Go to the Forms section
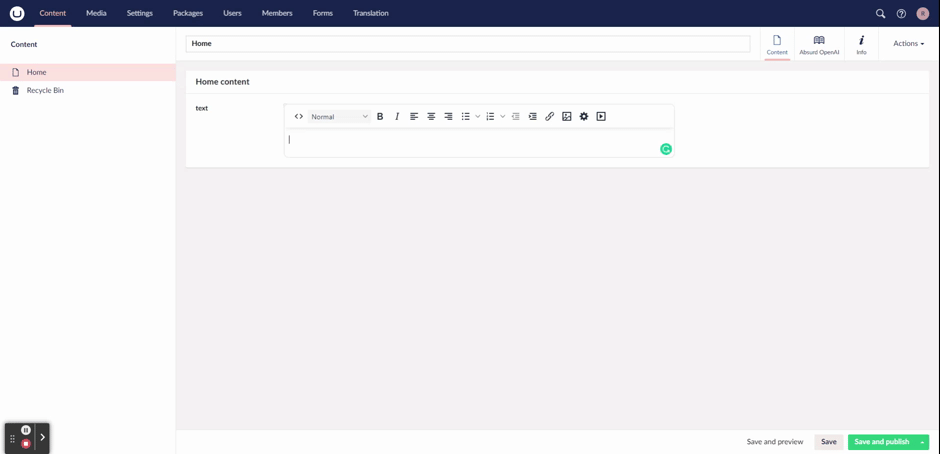The width and height of the screenshot is (940, 454). click(x=323, y=13)
